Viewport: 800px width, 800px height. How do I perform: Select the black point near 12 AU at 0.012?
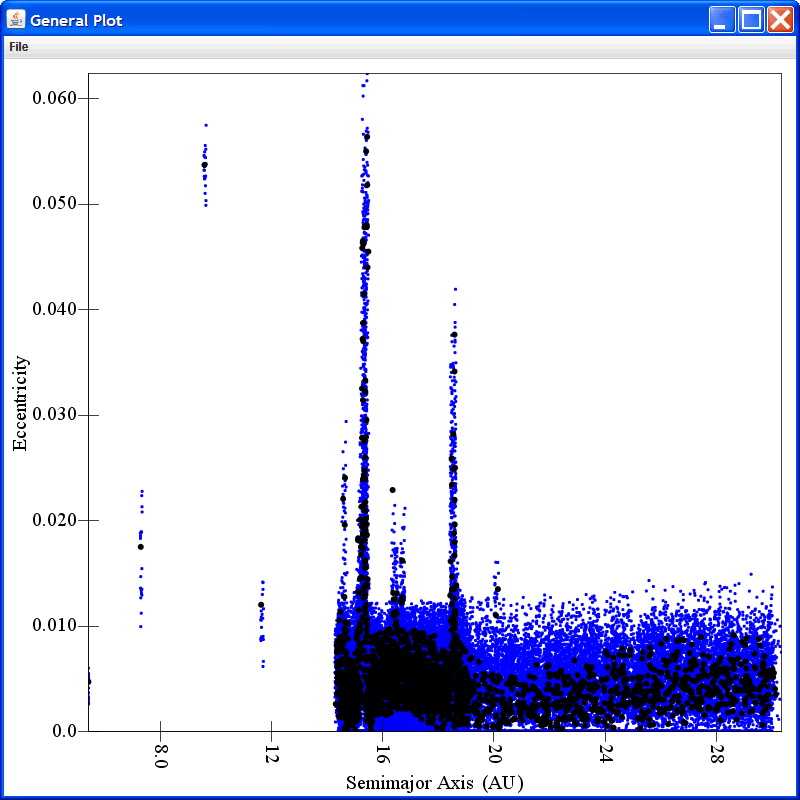[x=261, y=605]
